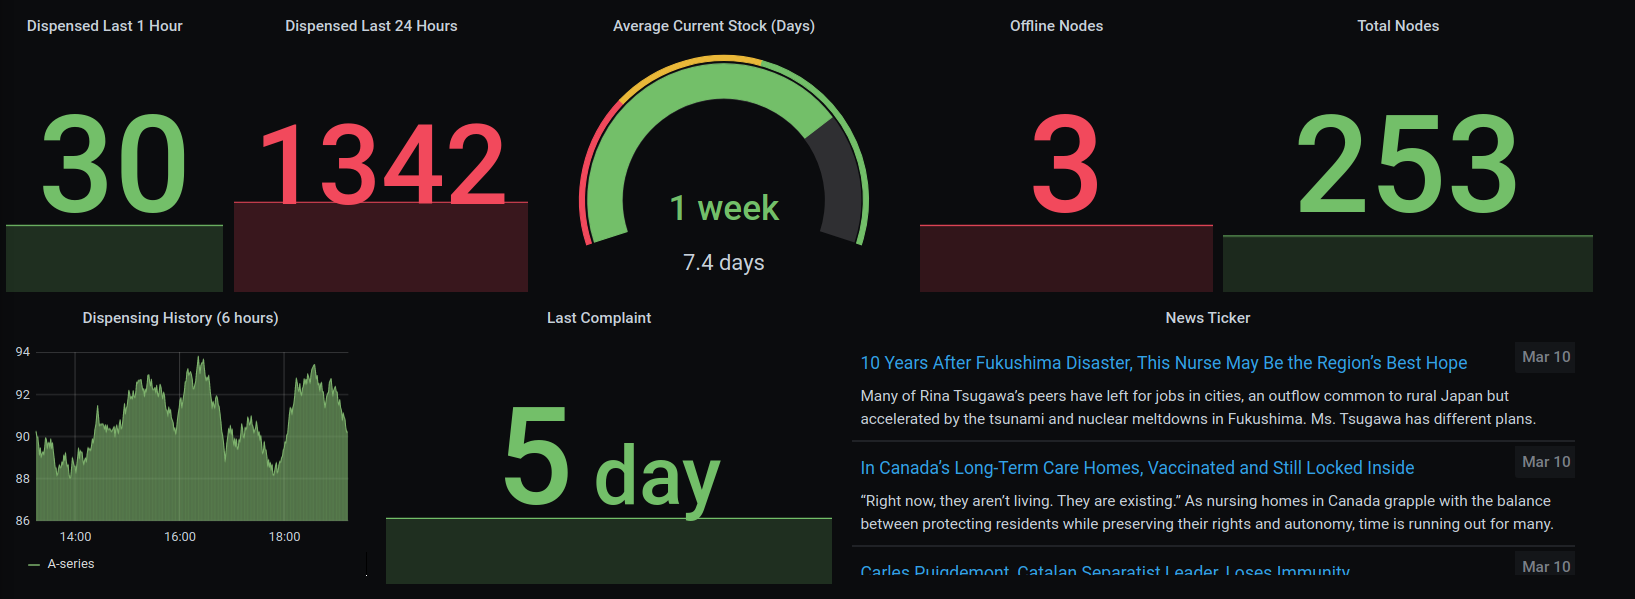1635x599 pixels.
Task: Click the Rina Tsugawa article summary text
Action: pos(1198,408)
